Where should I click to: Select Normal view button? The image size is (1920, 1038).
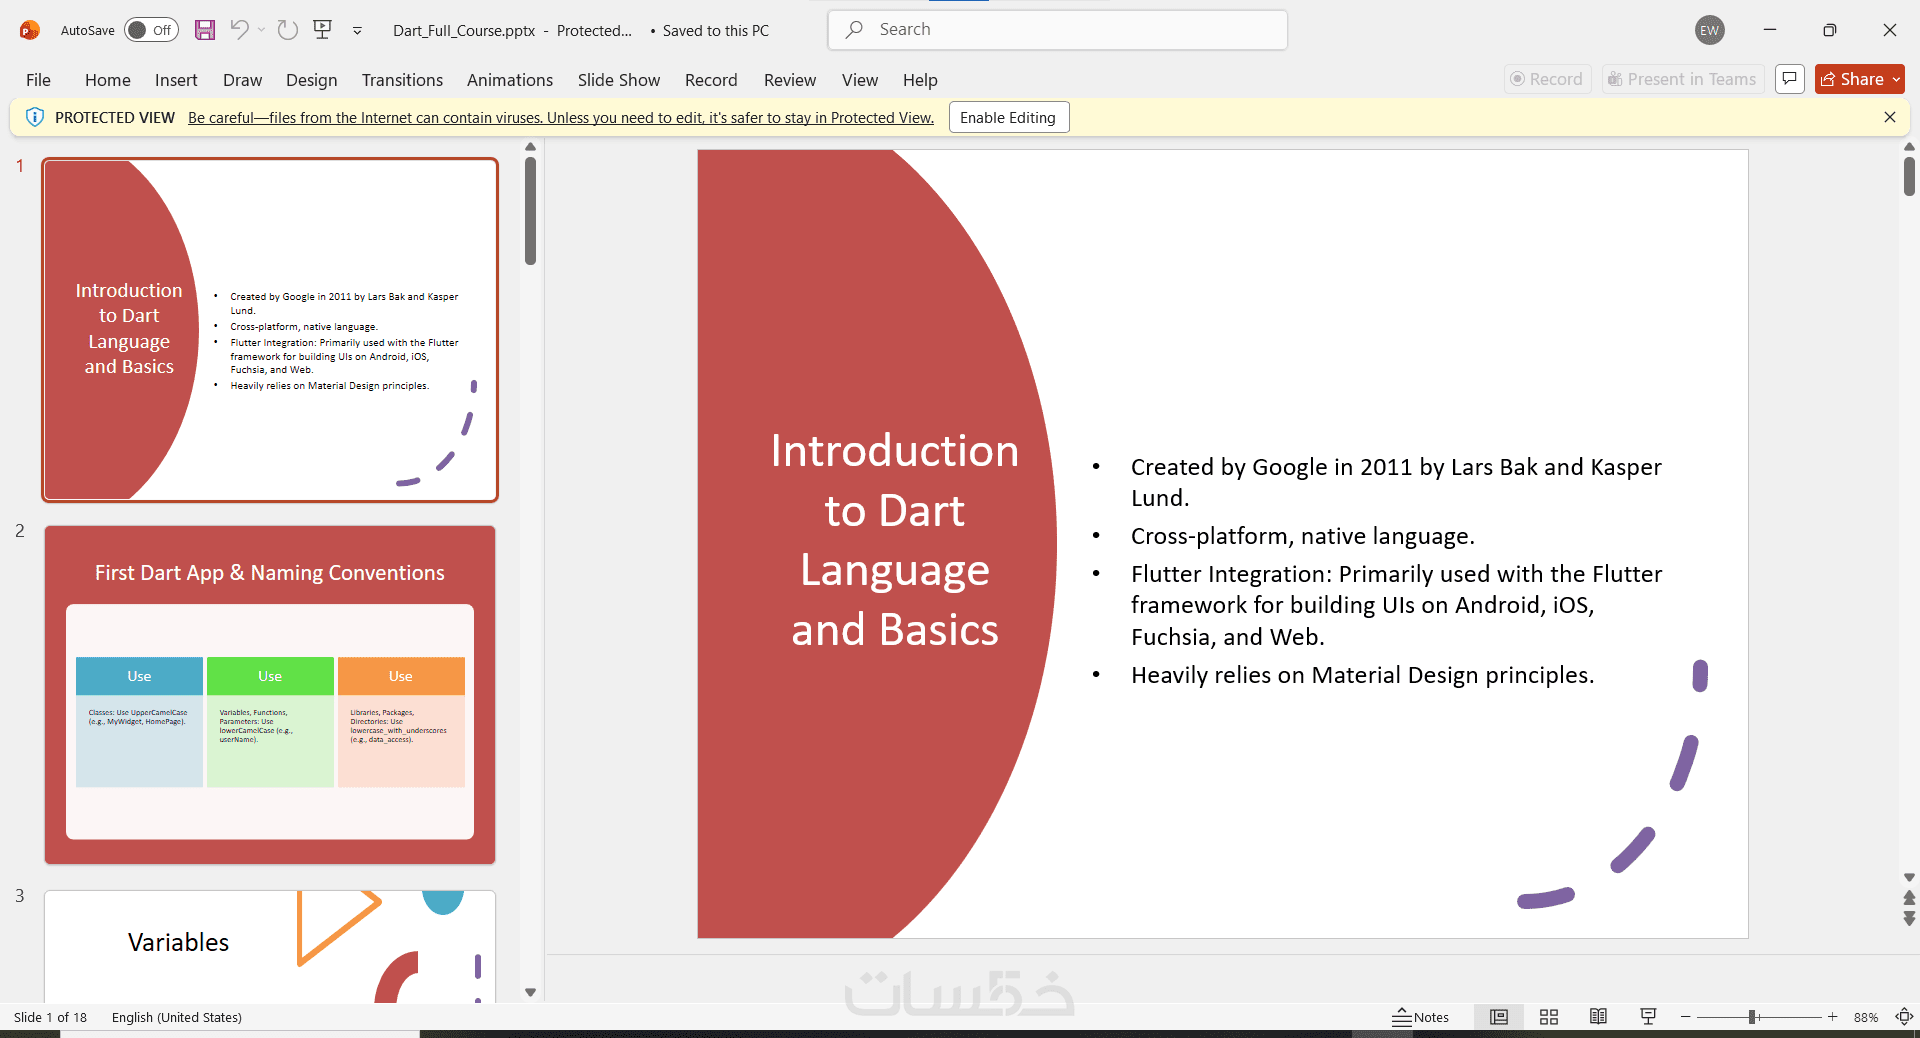pos(1499,1017)
